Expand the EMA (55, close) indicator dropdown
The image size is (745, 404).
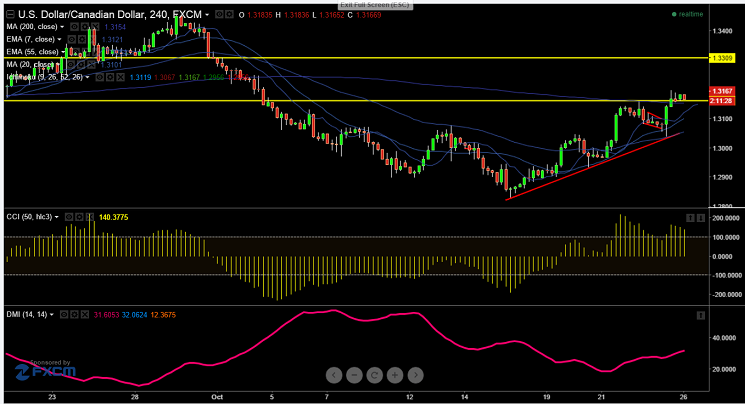[x=63, y=52]
